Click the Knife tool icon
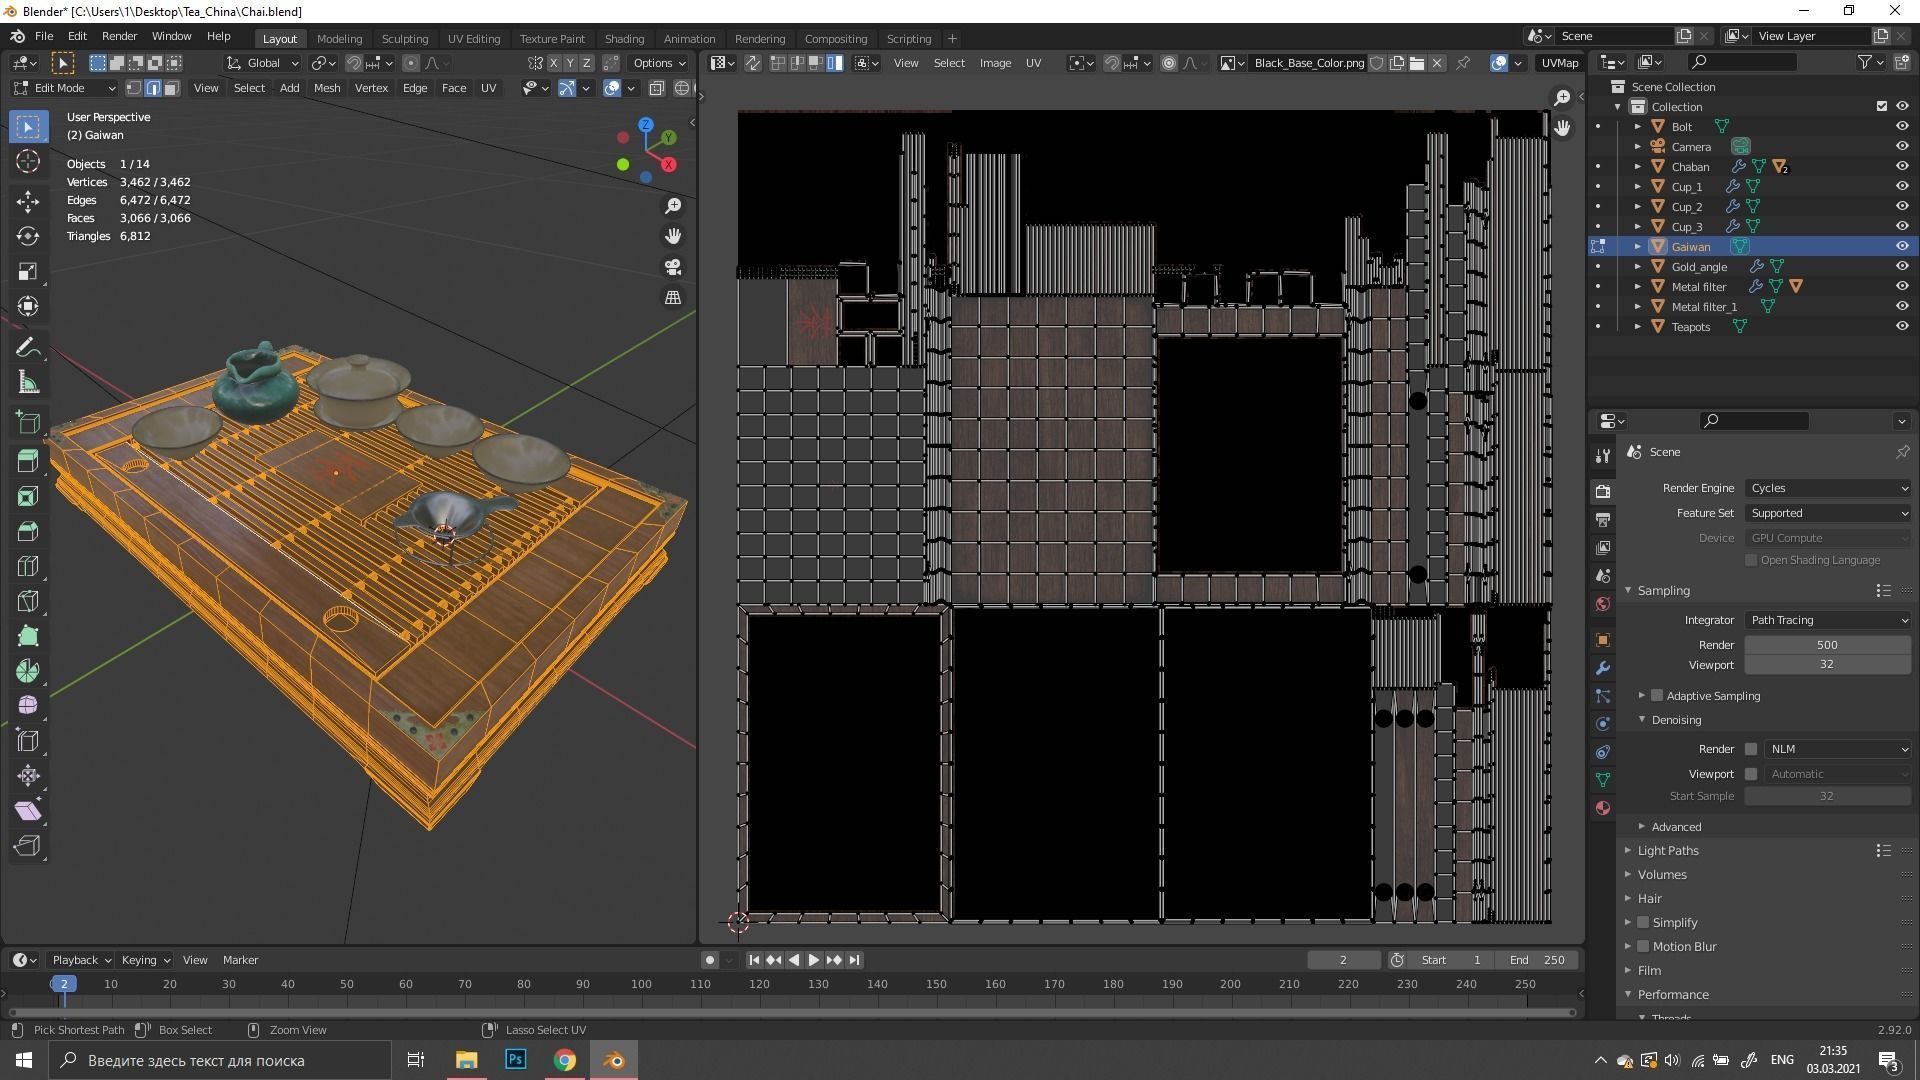 tap(28, 600)
